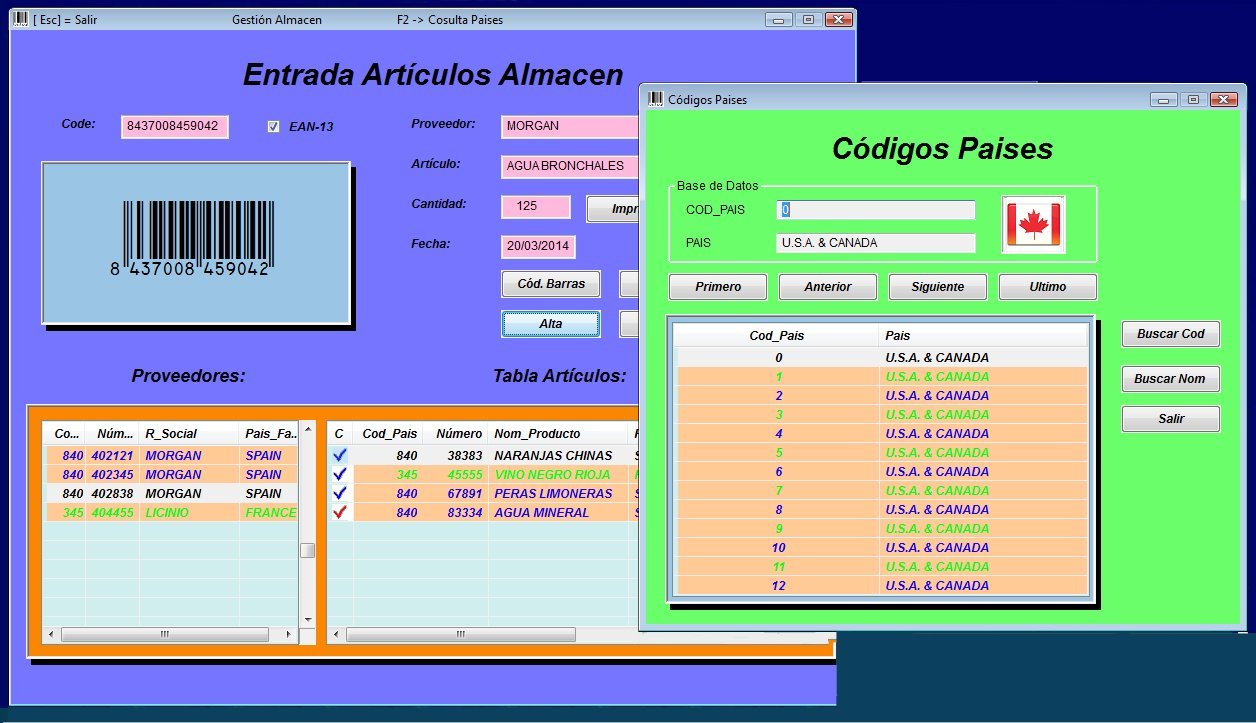Click Pais_Fa... column header in Proveedores table
This screenshot has height=723, width=1256.
point(269,434)
